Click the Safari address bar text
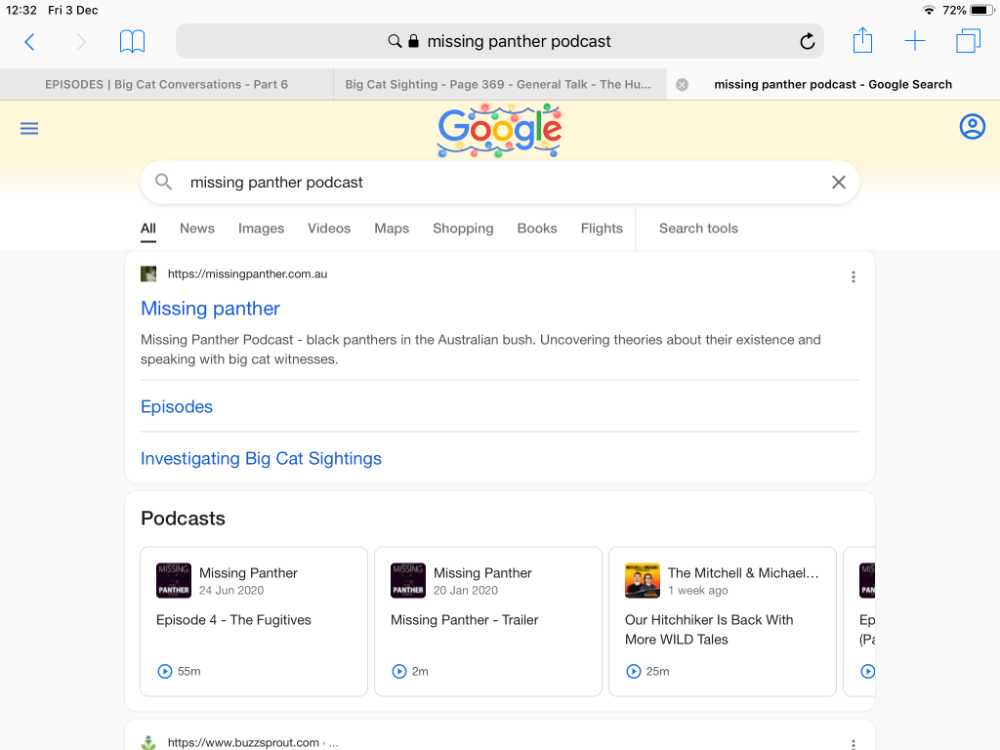Viewport: 1000px width, 750px height. (x=518, y=41)
